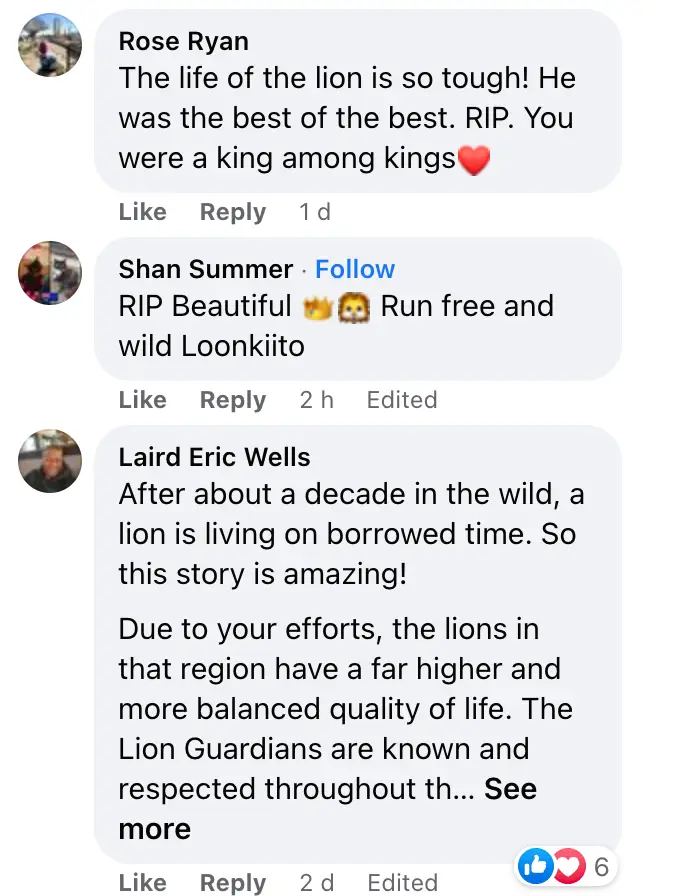Viewport: 686px width, 896px height.
Task: Click the crown emoji in Shan Summer's comment
Action: coord(316,305)
